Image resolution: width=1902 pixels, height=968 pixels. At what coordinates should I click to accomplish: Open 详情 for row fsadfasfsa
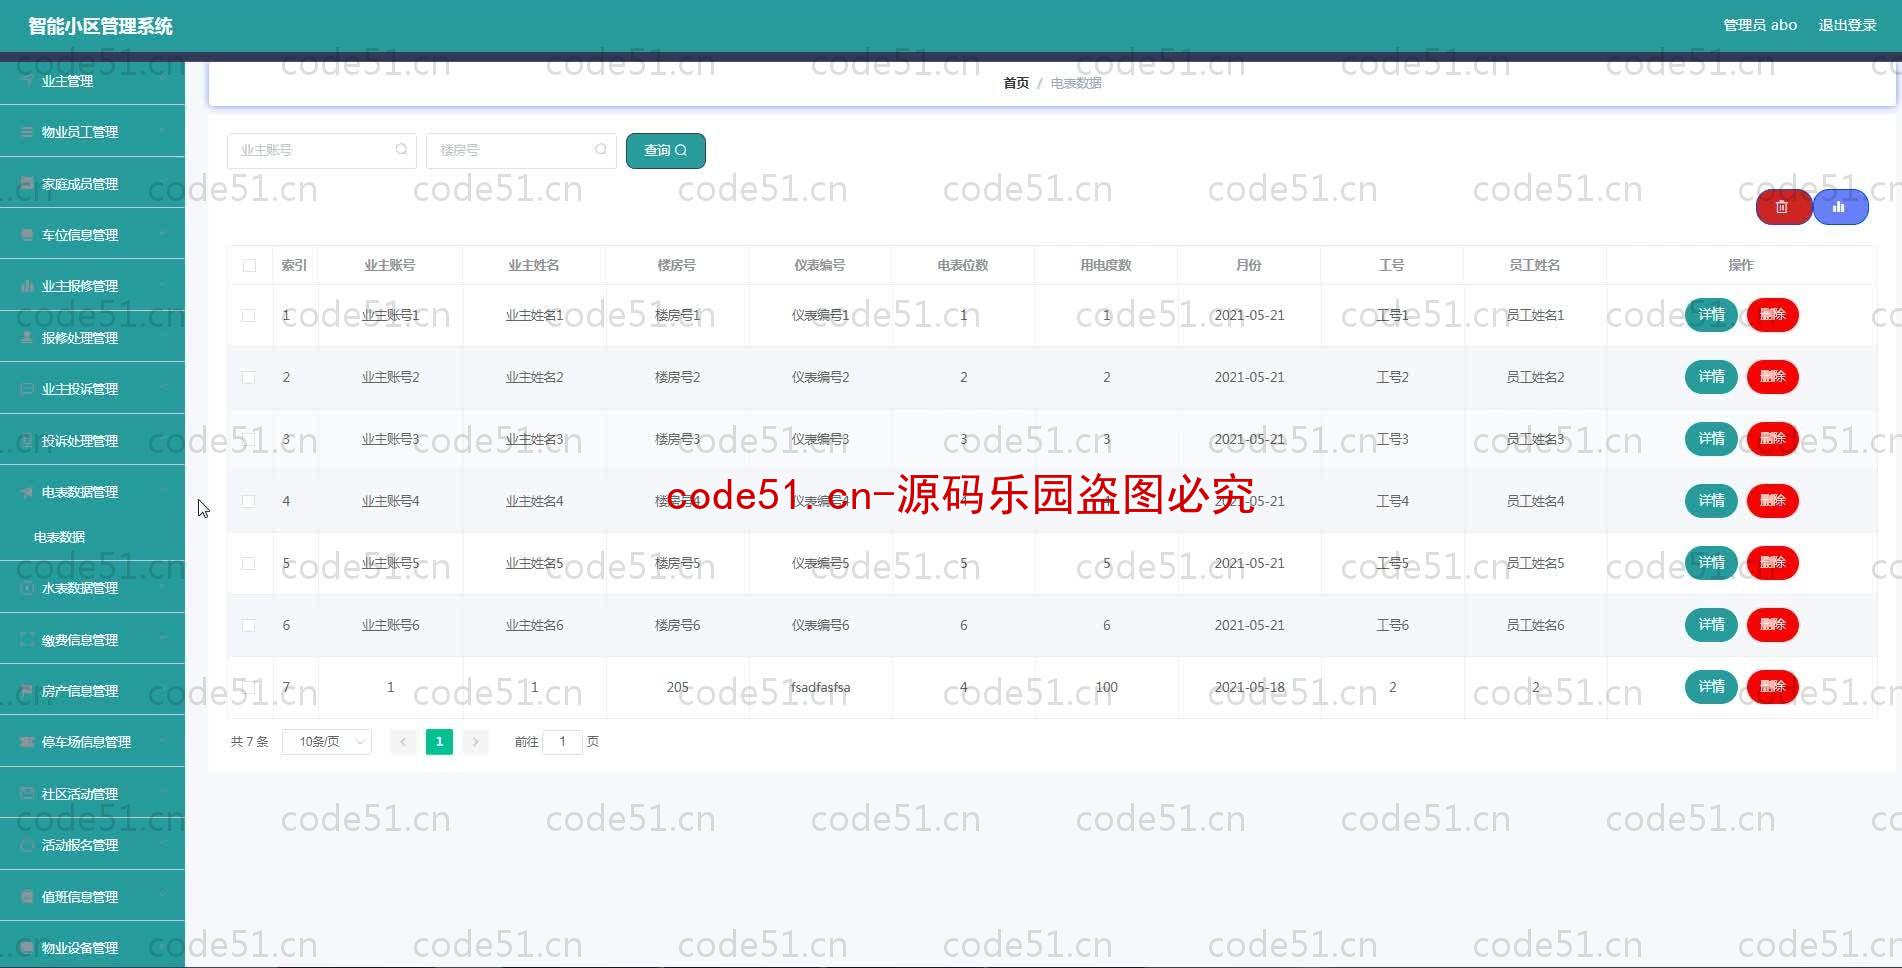click(1711, 687)
